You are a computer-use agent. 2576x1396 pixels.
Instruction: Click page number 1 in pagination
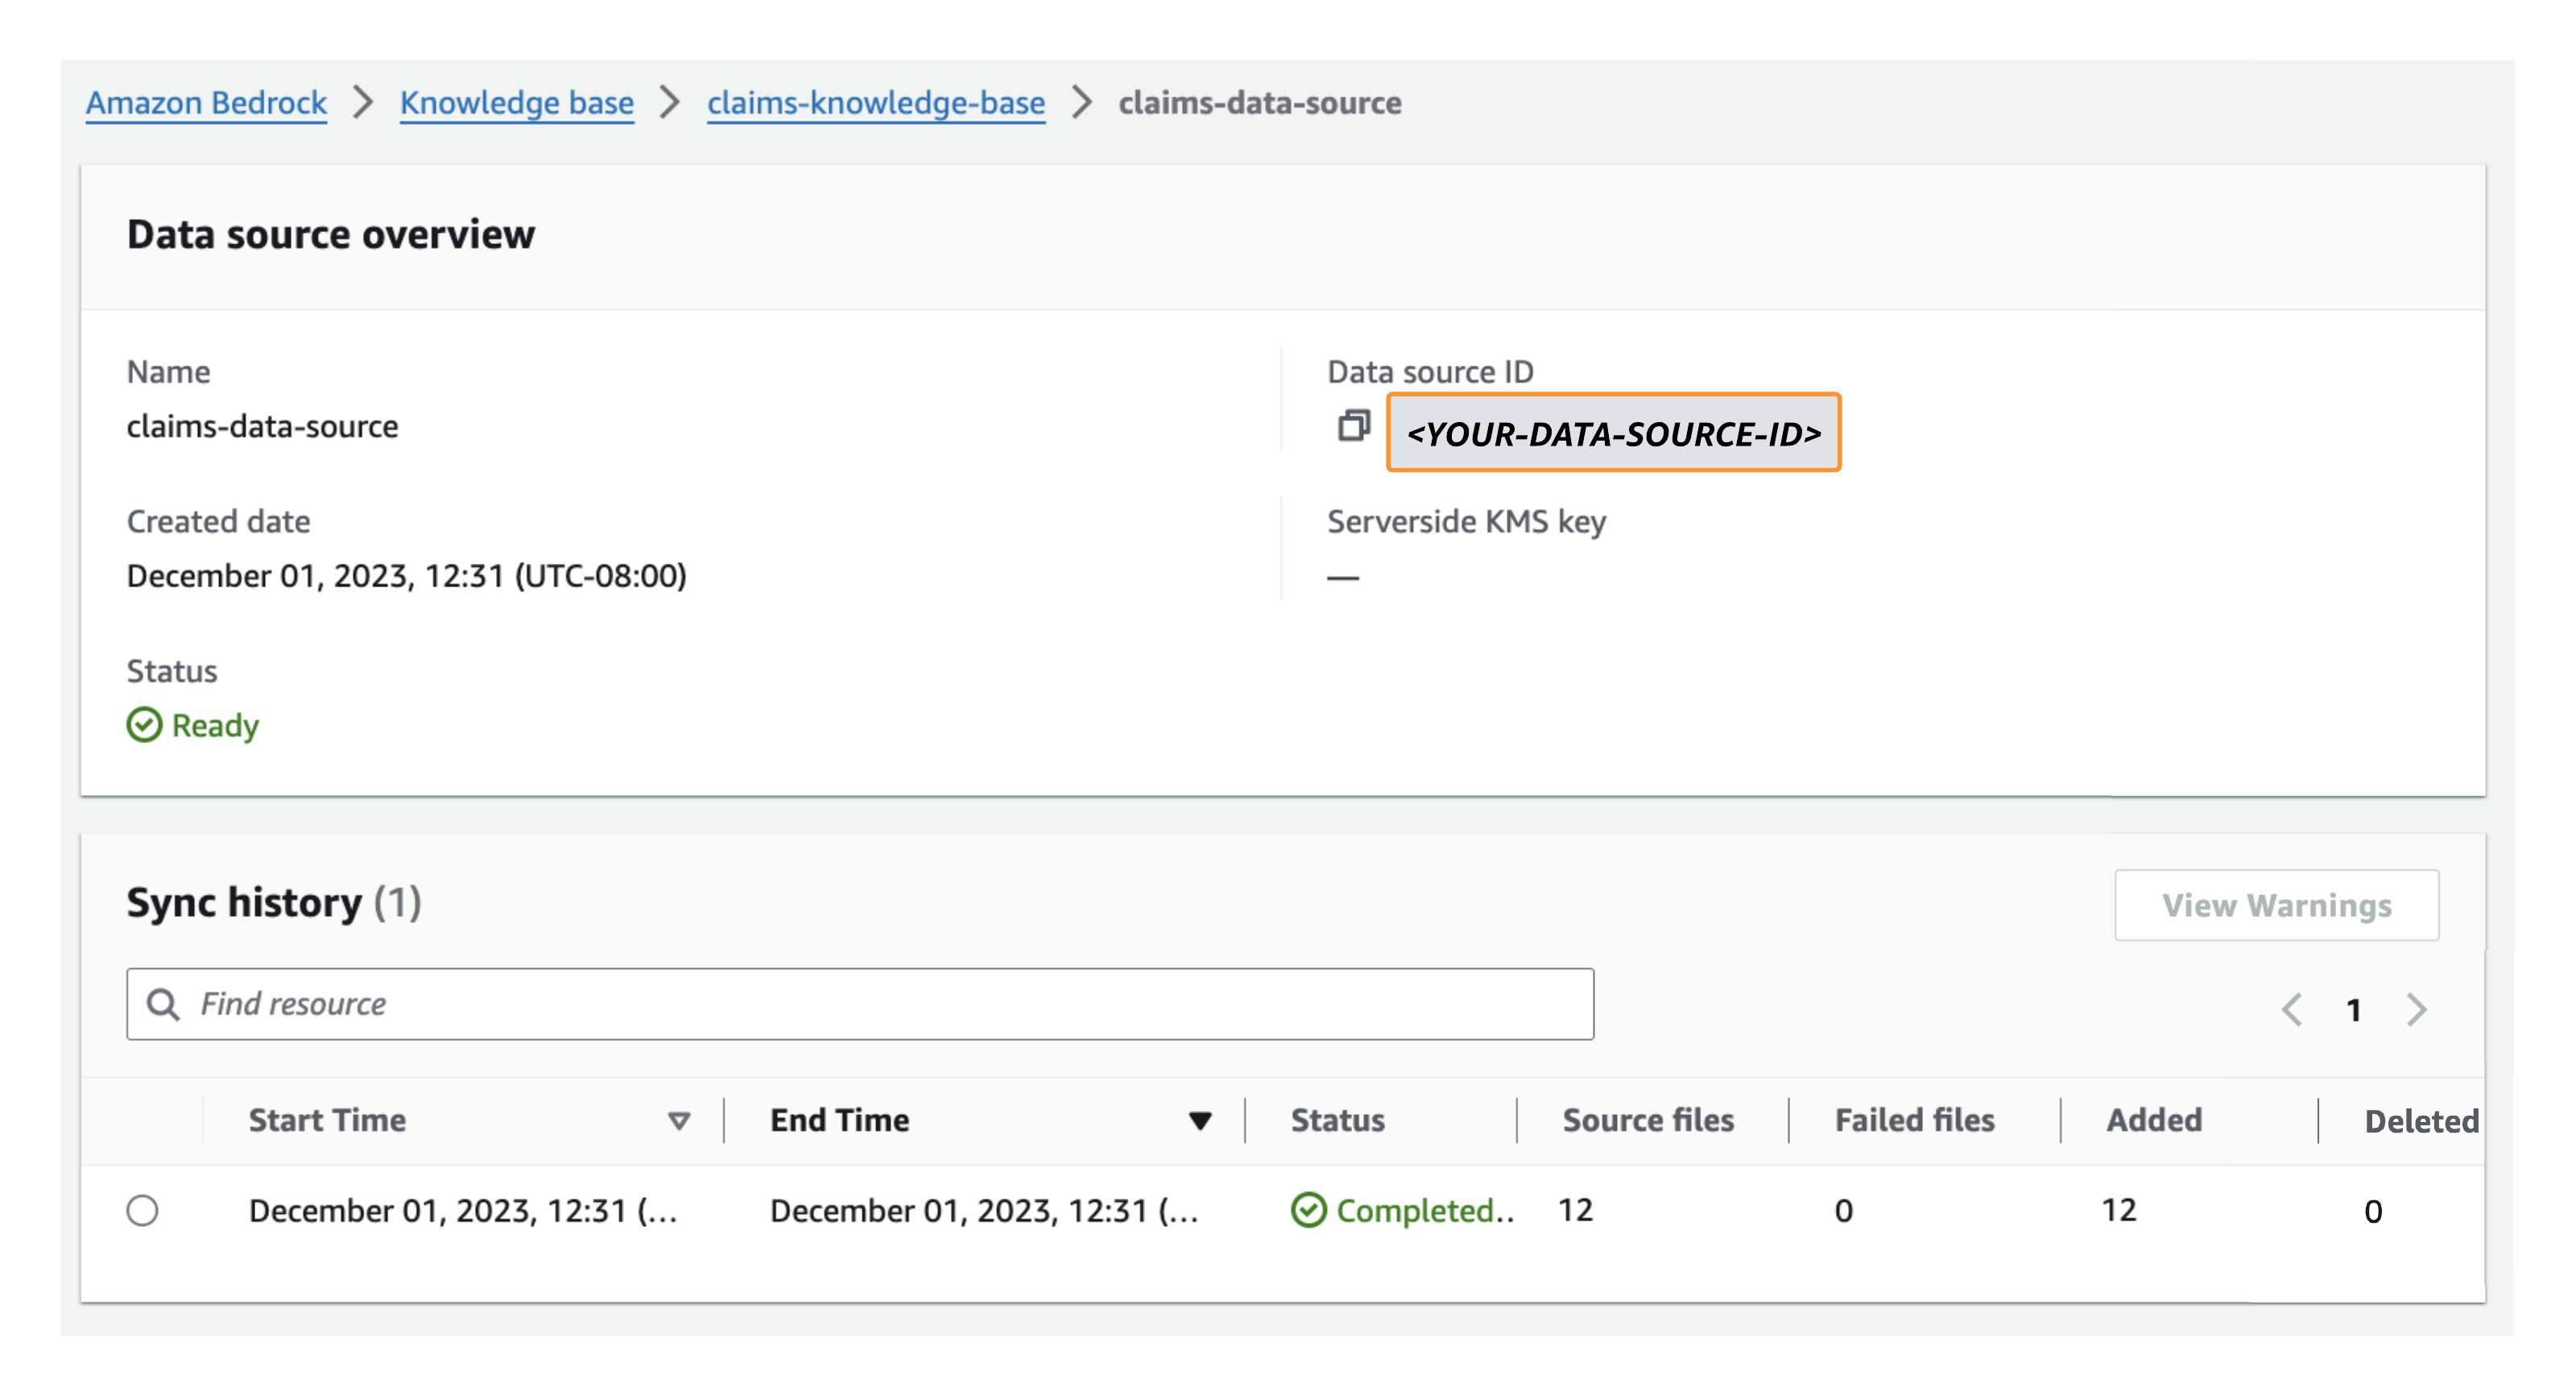(x=2354, y=1010)
